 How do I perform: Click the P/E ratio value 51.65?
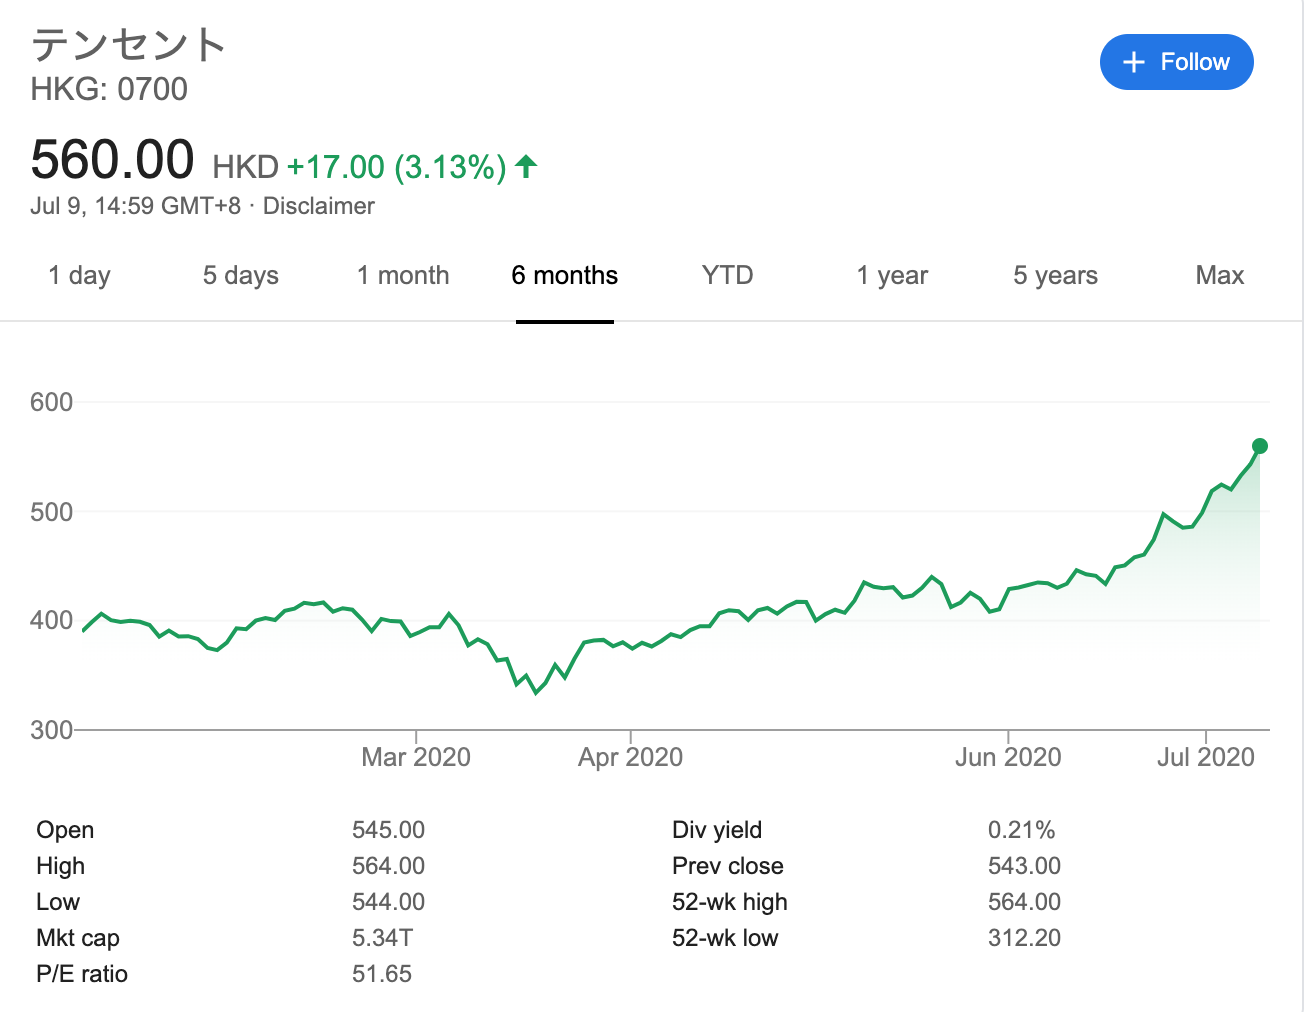pyautogui.click(x=381, y=974)
